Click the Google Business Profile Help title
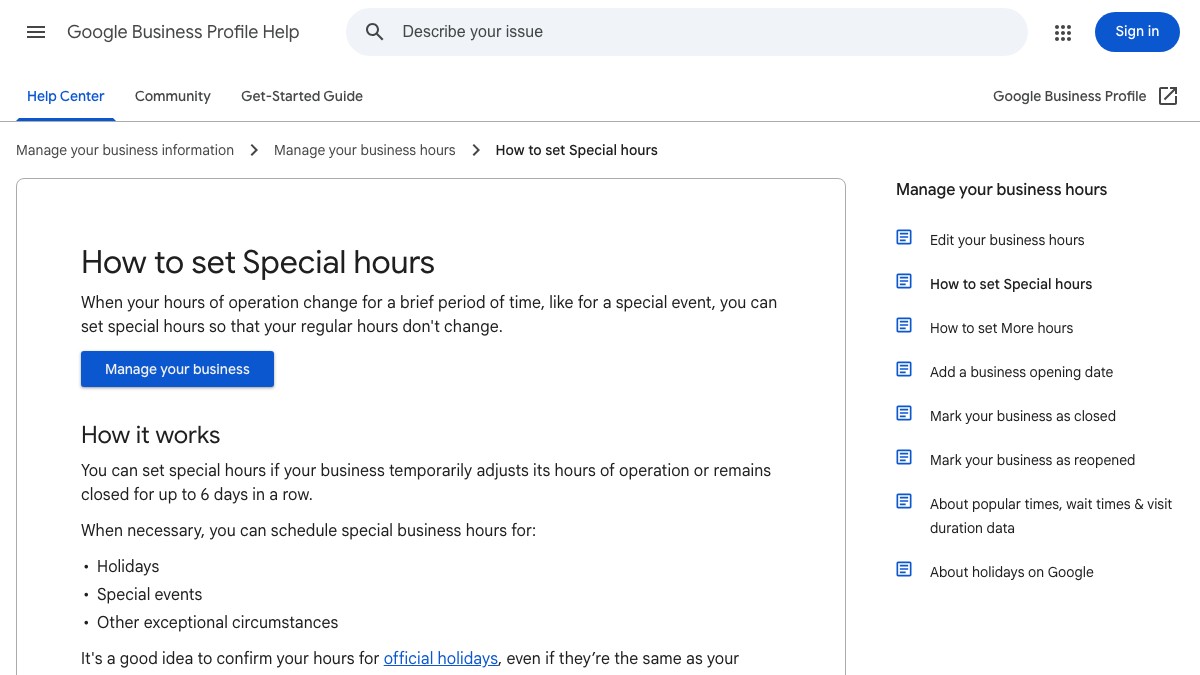The image size is (1200, 675). (x=183, y=32)
